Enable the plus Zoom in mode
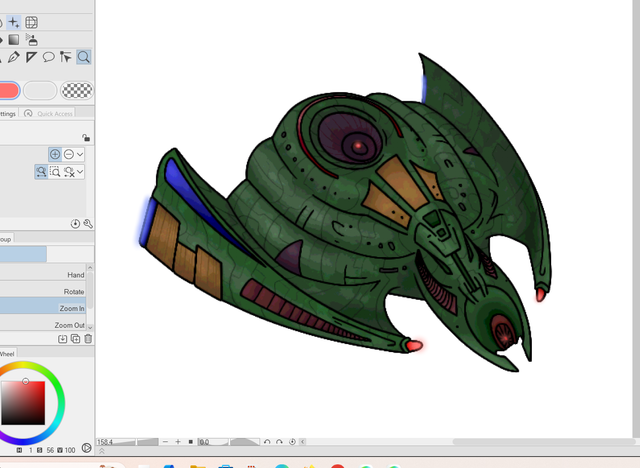The height and width of the screenshot is (468, 640). coord(55,154)
